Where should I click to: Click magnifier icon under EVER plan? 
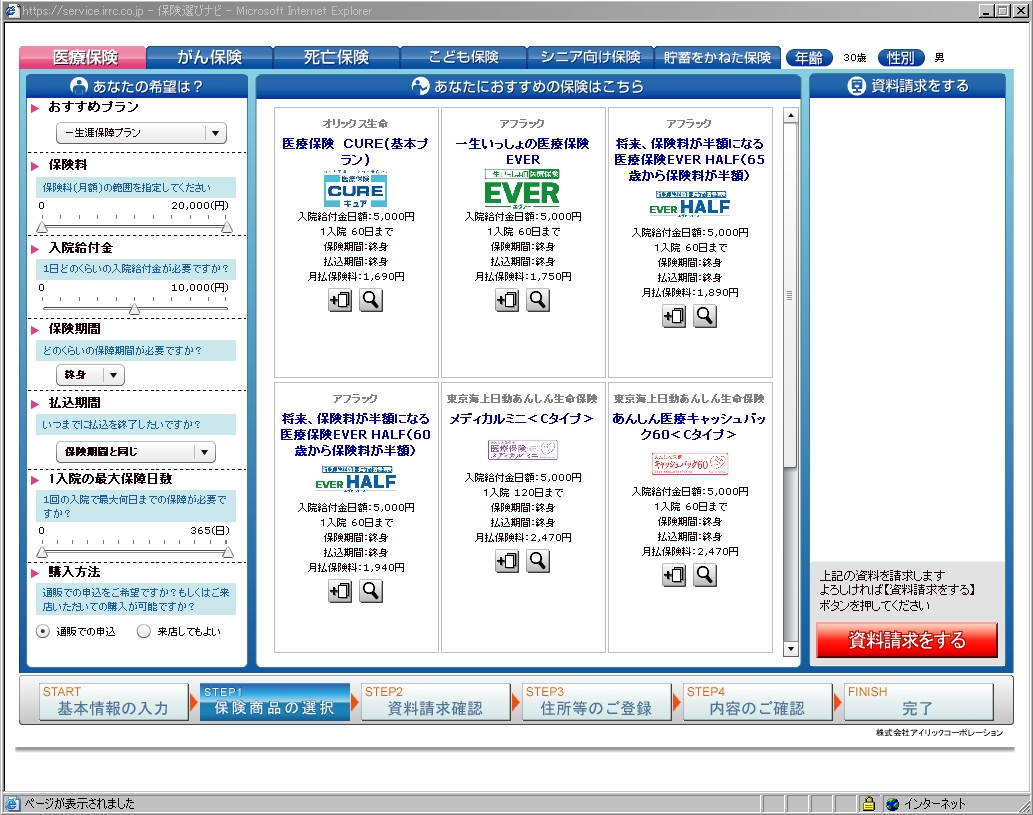point(538,300)
